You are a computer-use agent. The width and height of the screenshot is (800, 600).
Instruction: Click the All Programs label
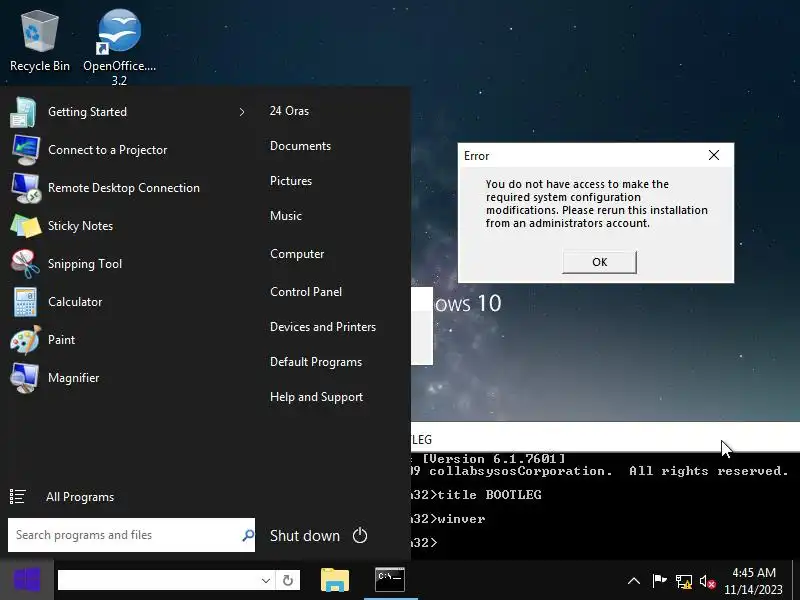tap(80, 497)
